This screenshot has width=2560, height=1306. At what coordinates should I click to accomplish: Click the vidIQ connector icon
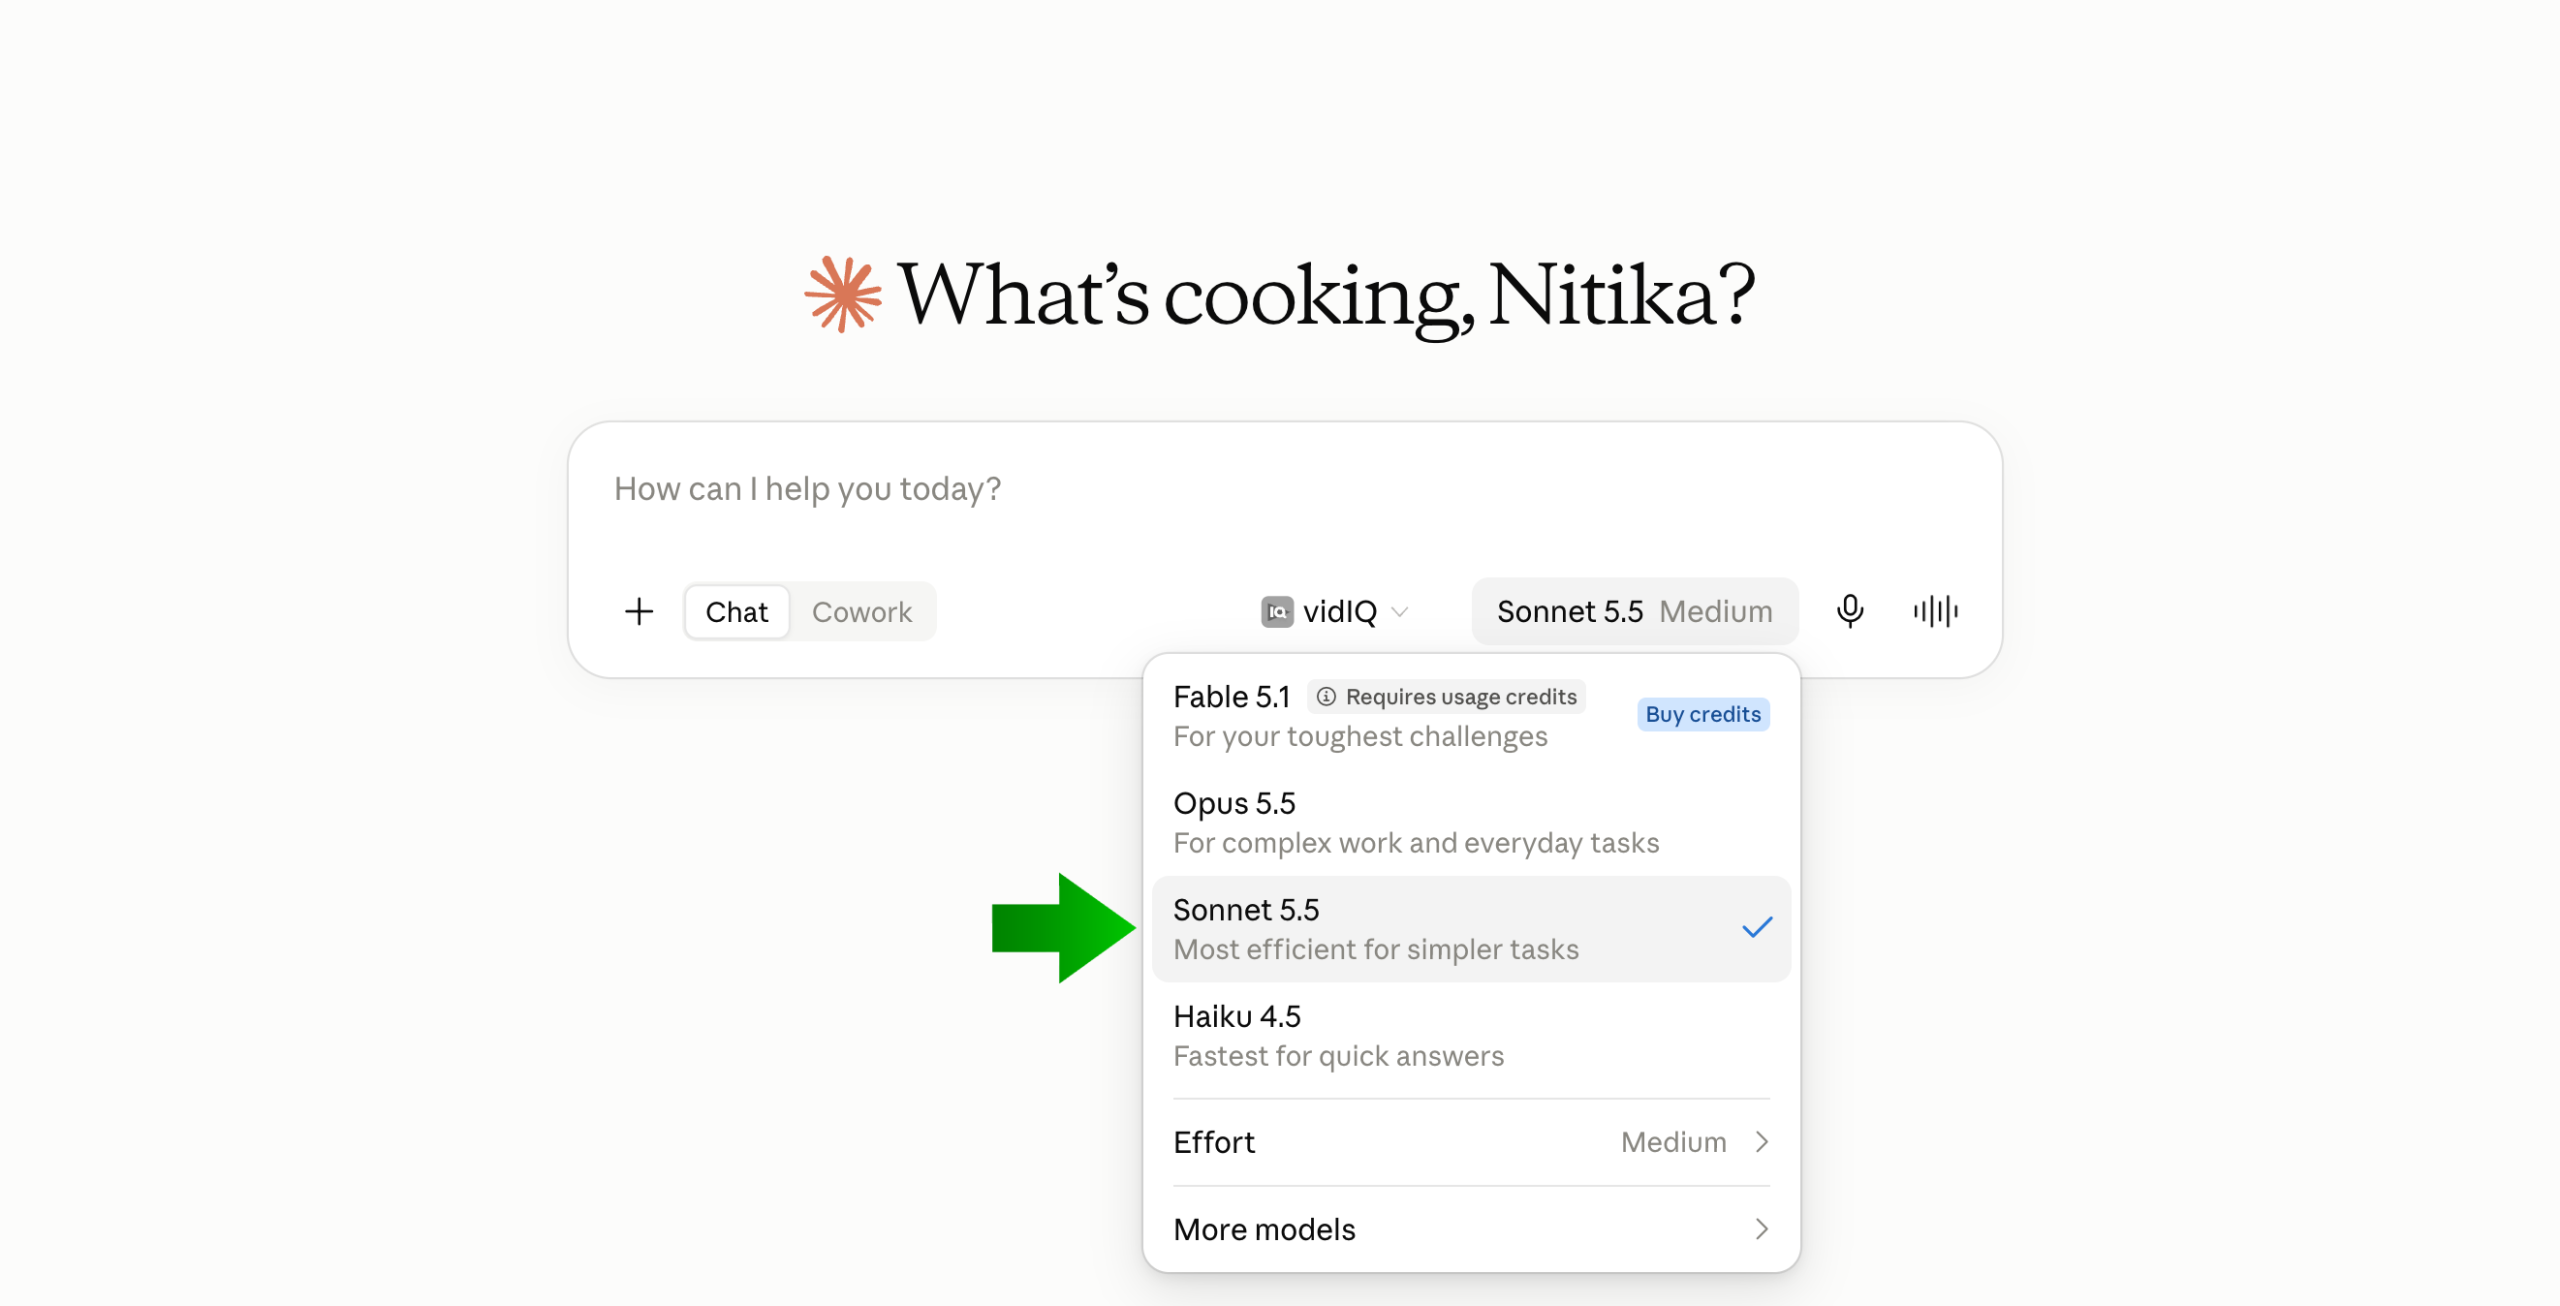(x=1277, y=611)
